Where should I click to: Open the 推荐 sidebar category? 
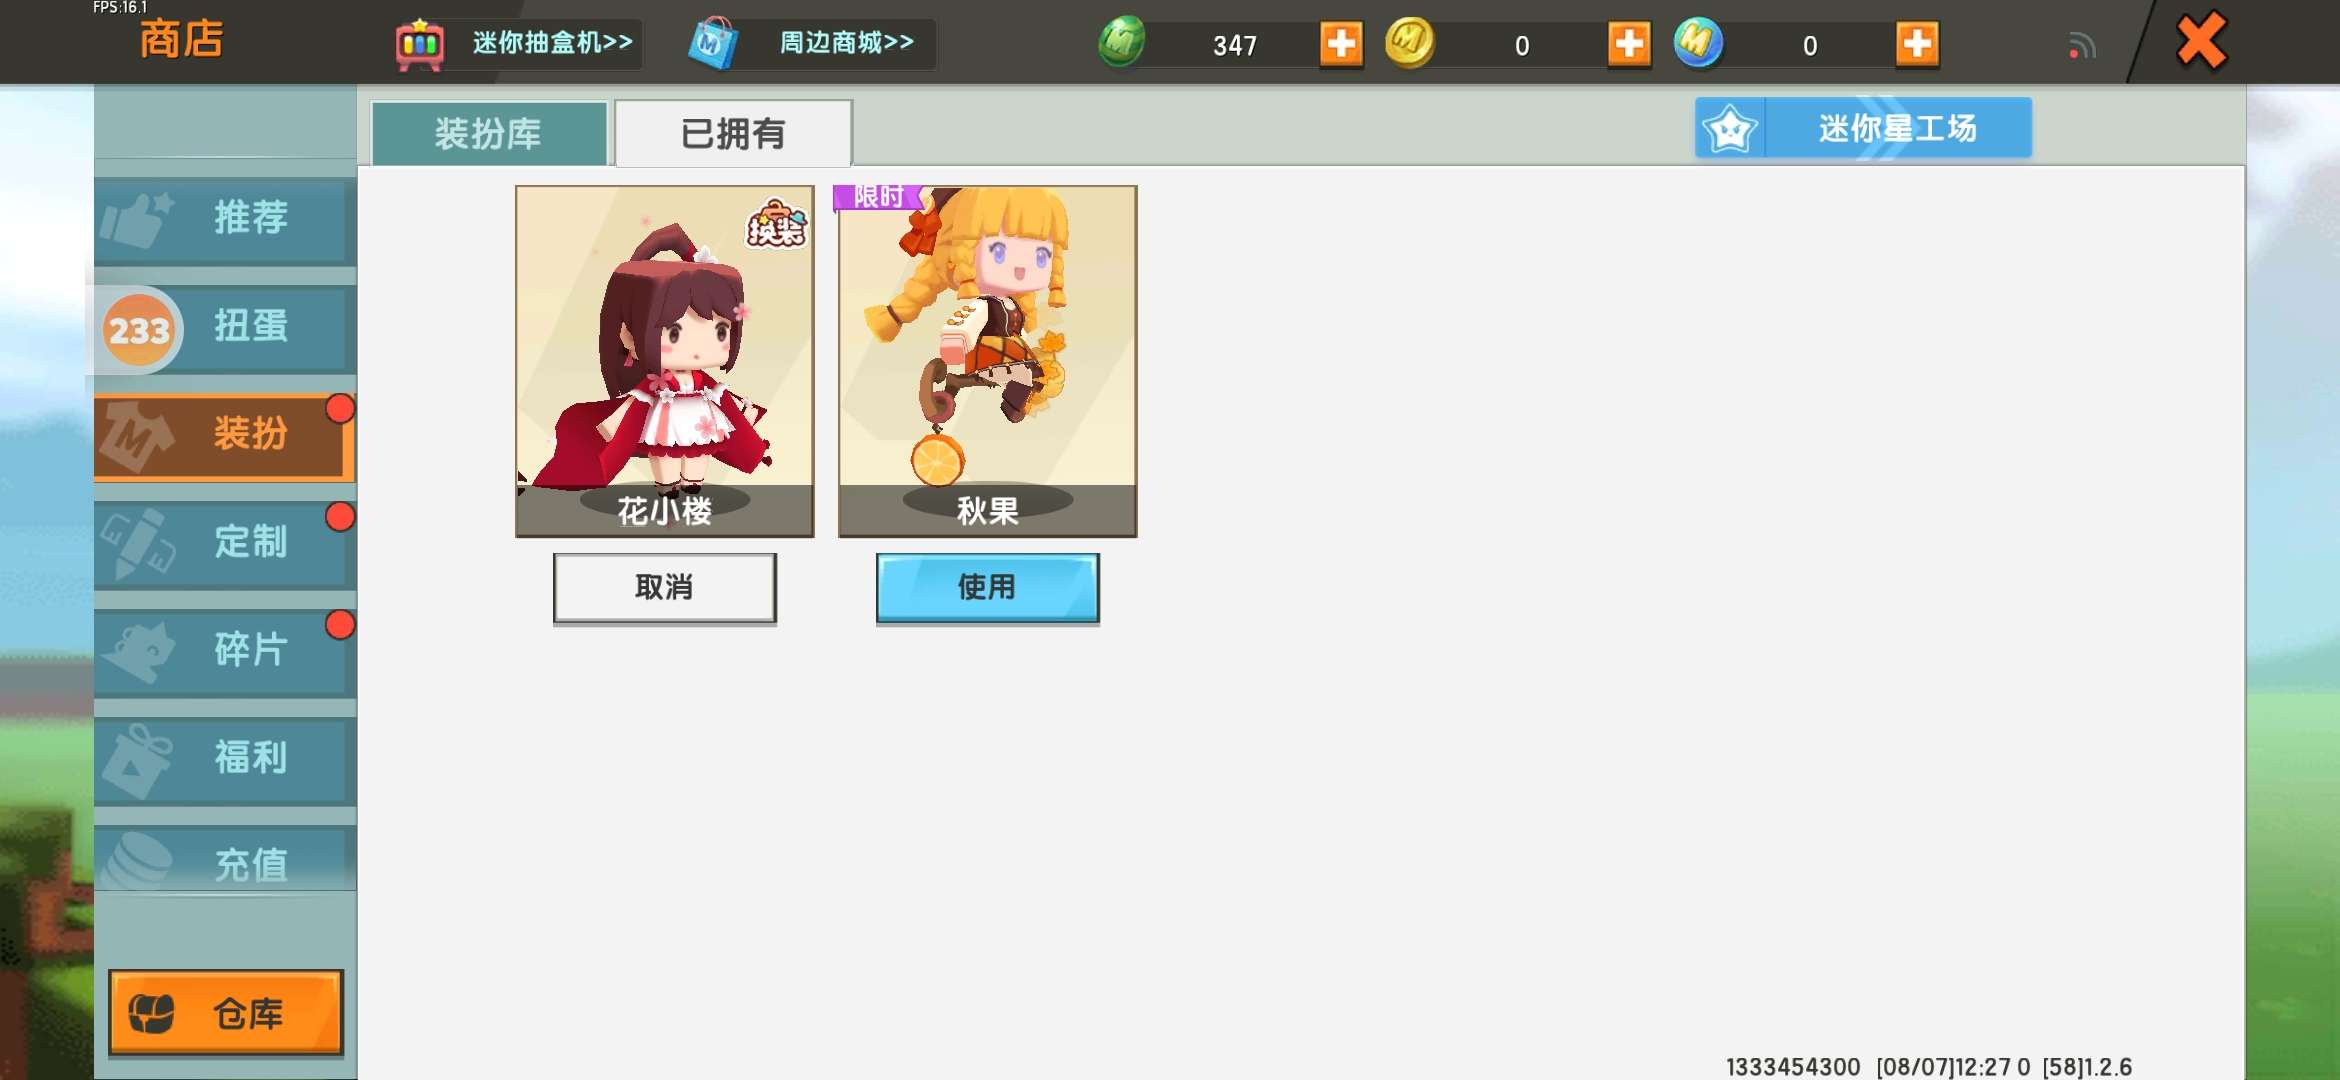[225, 218]
